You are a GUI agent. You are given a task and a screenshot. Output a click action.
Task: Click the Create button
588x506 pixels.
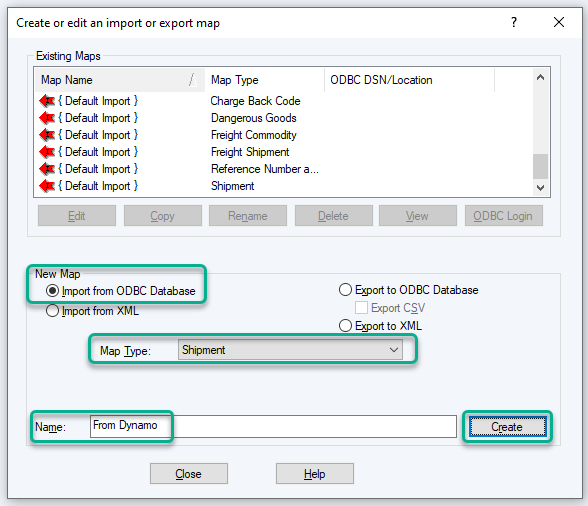[x=507, y=426]
